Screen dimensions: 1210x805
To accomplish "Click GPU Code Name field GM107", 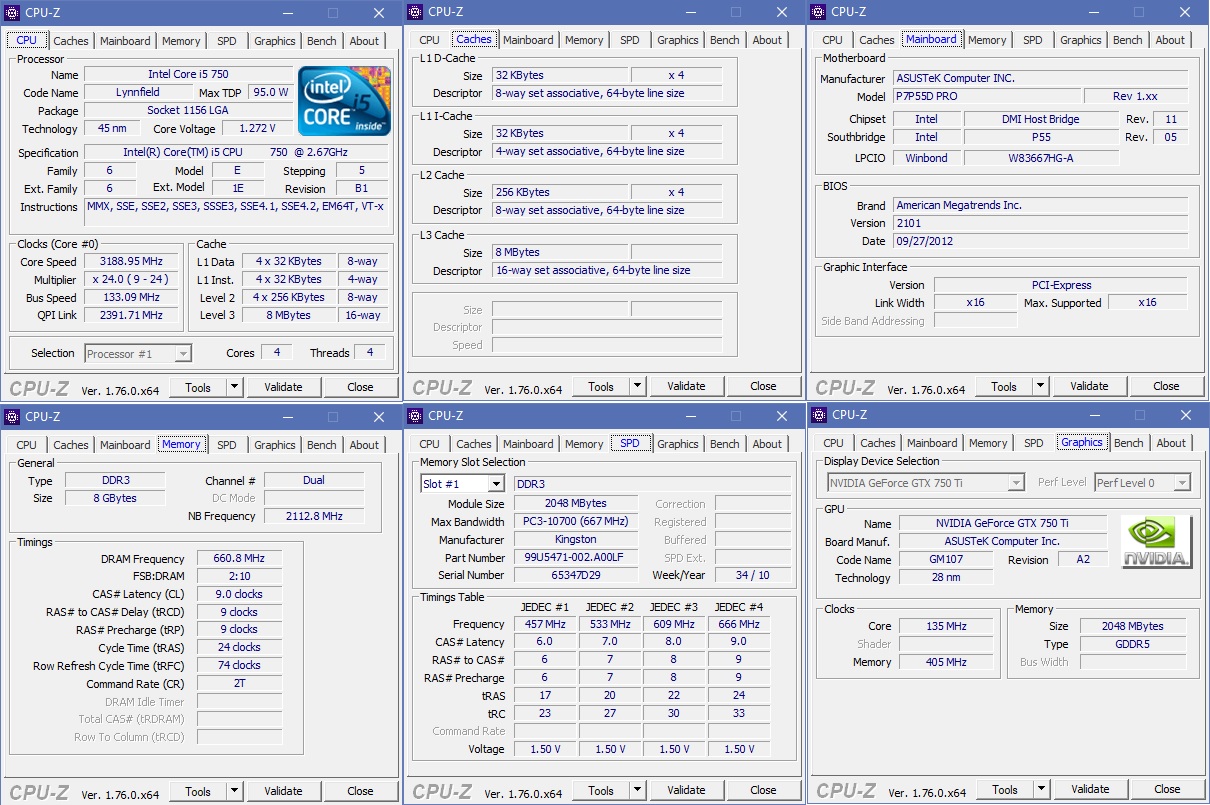I will pos(946,560).
